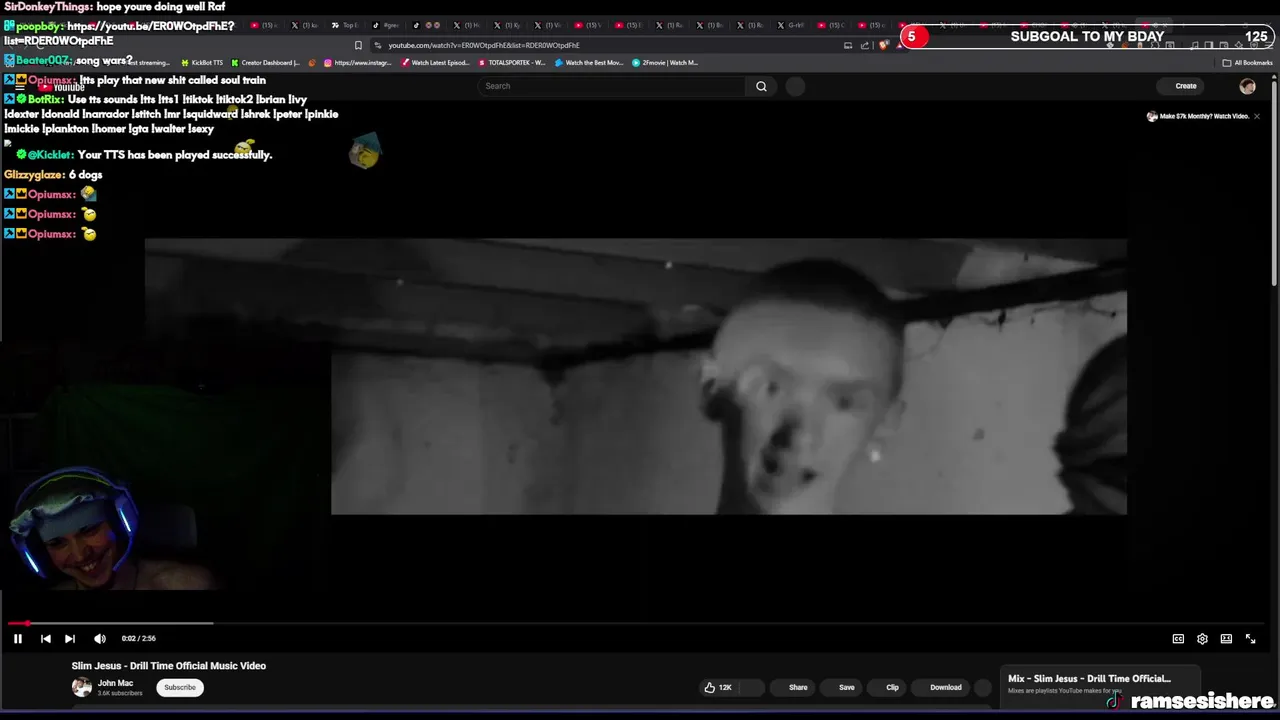Open the player settings gear
This screenshot has height=720, width=1280.
[1202, 639]
